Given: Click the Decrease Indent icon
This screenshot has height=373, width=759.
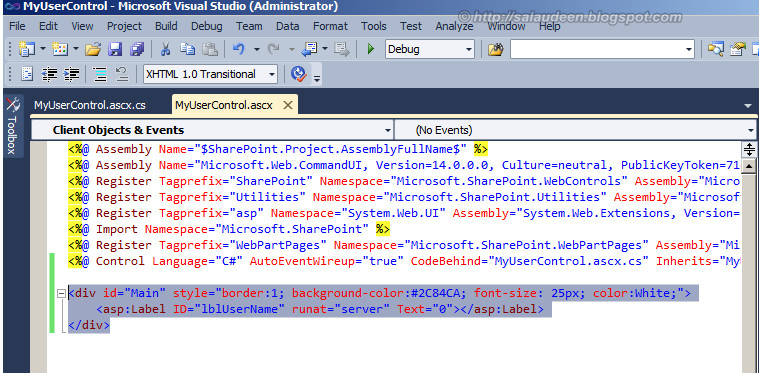Looking at the screenshot, I should (49, 74).
